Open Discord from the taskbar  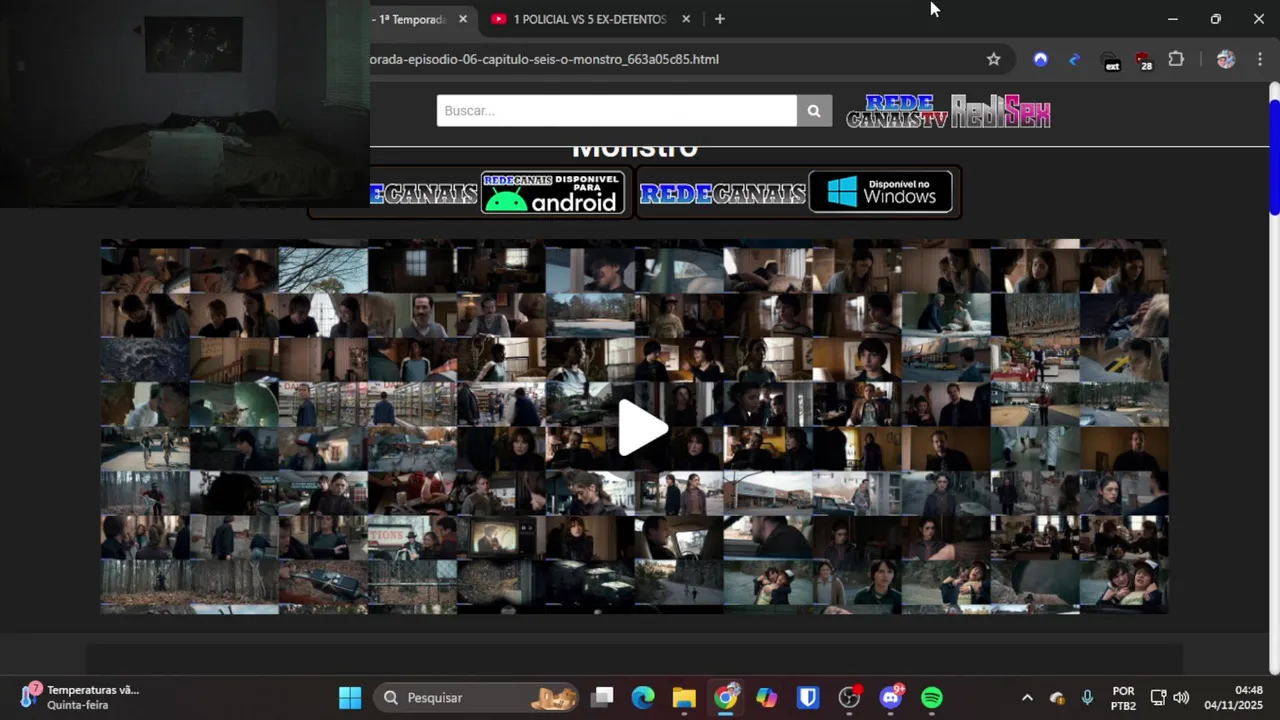[x=891, y=698]
